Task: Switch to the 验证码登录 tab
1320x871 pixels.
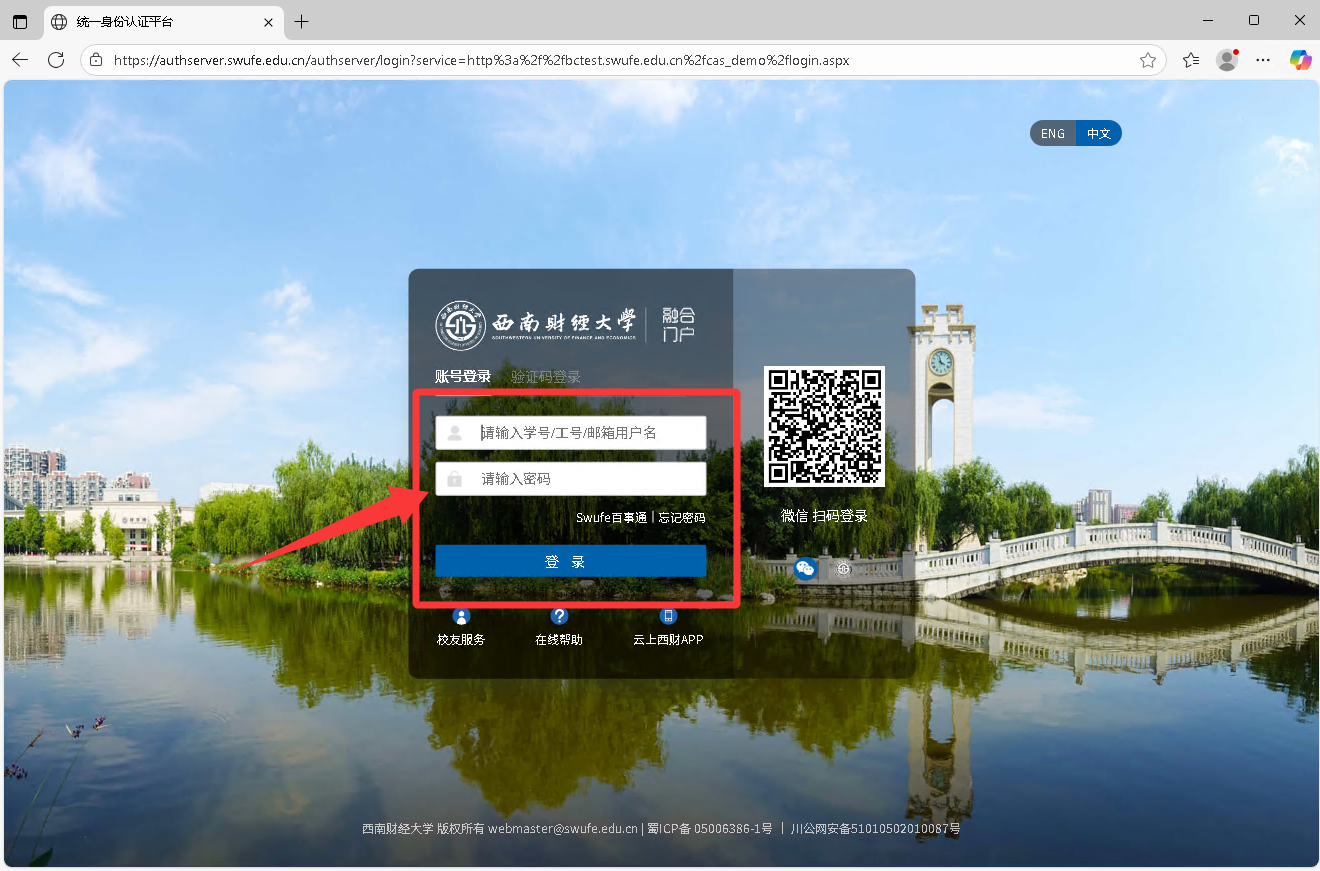Action: tap(546, 377)
